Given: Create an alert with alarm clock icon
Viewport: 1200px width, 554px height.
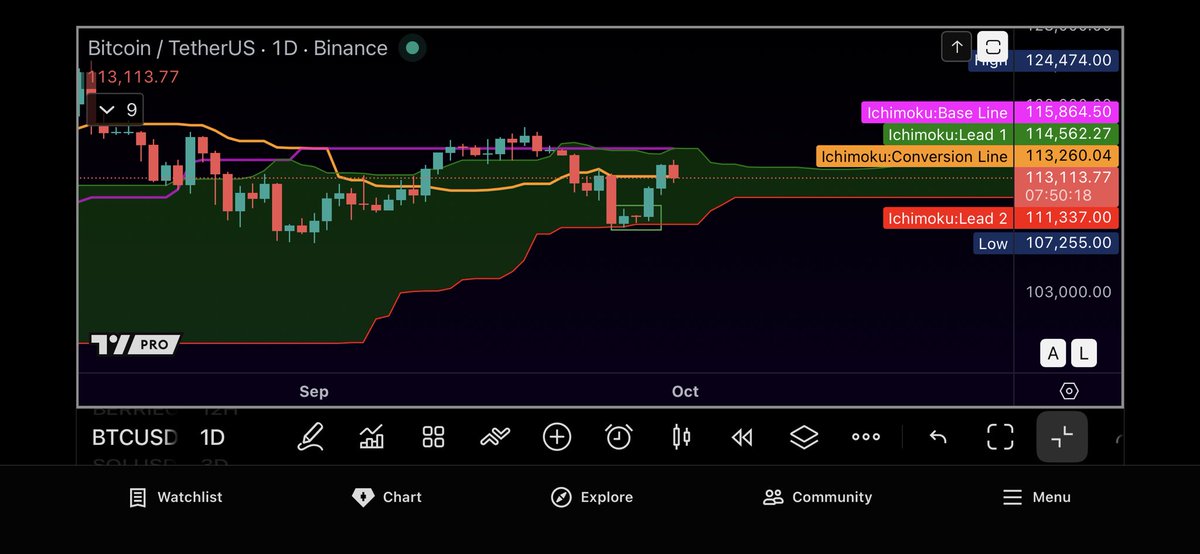Looking at the screenshot, I should [x=619, y=437].
